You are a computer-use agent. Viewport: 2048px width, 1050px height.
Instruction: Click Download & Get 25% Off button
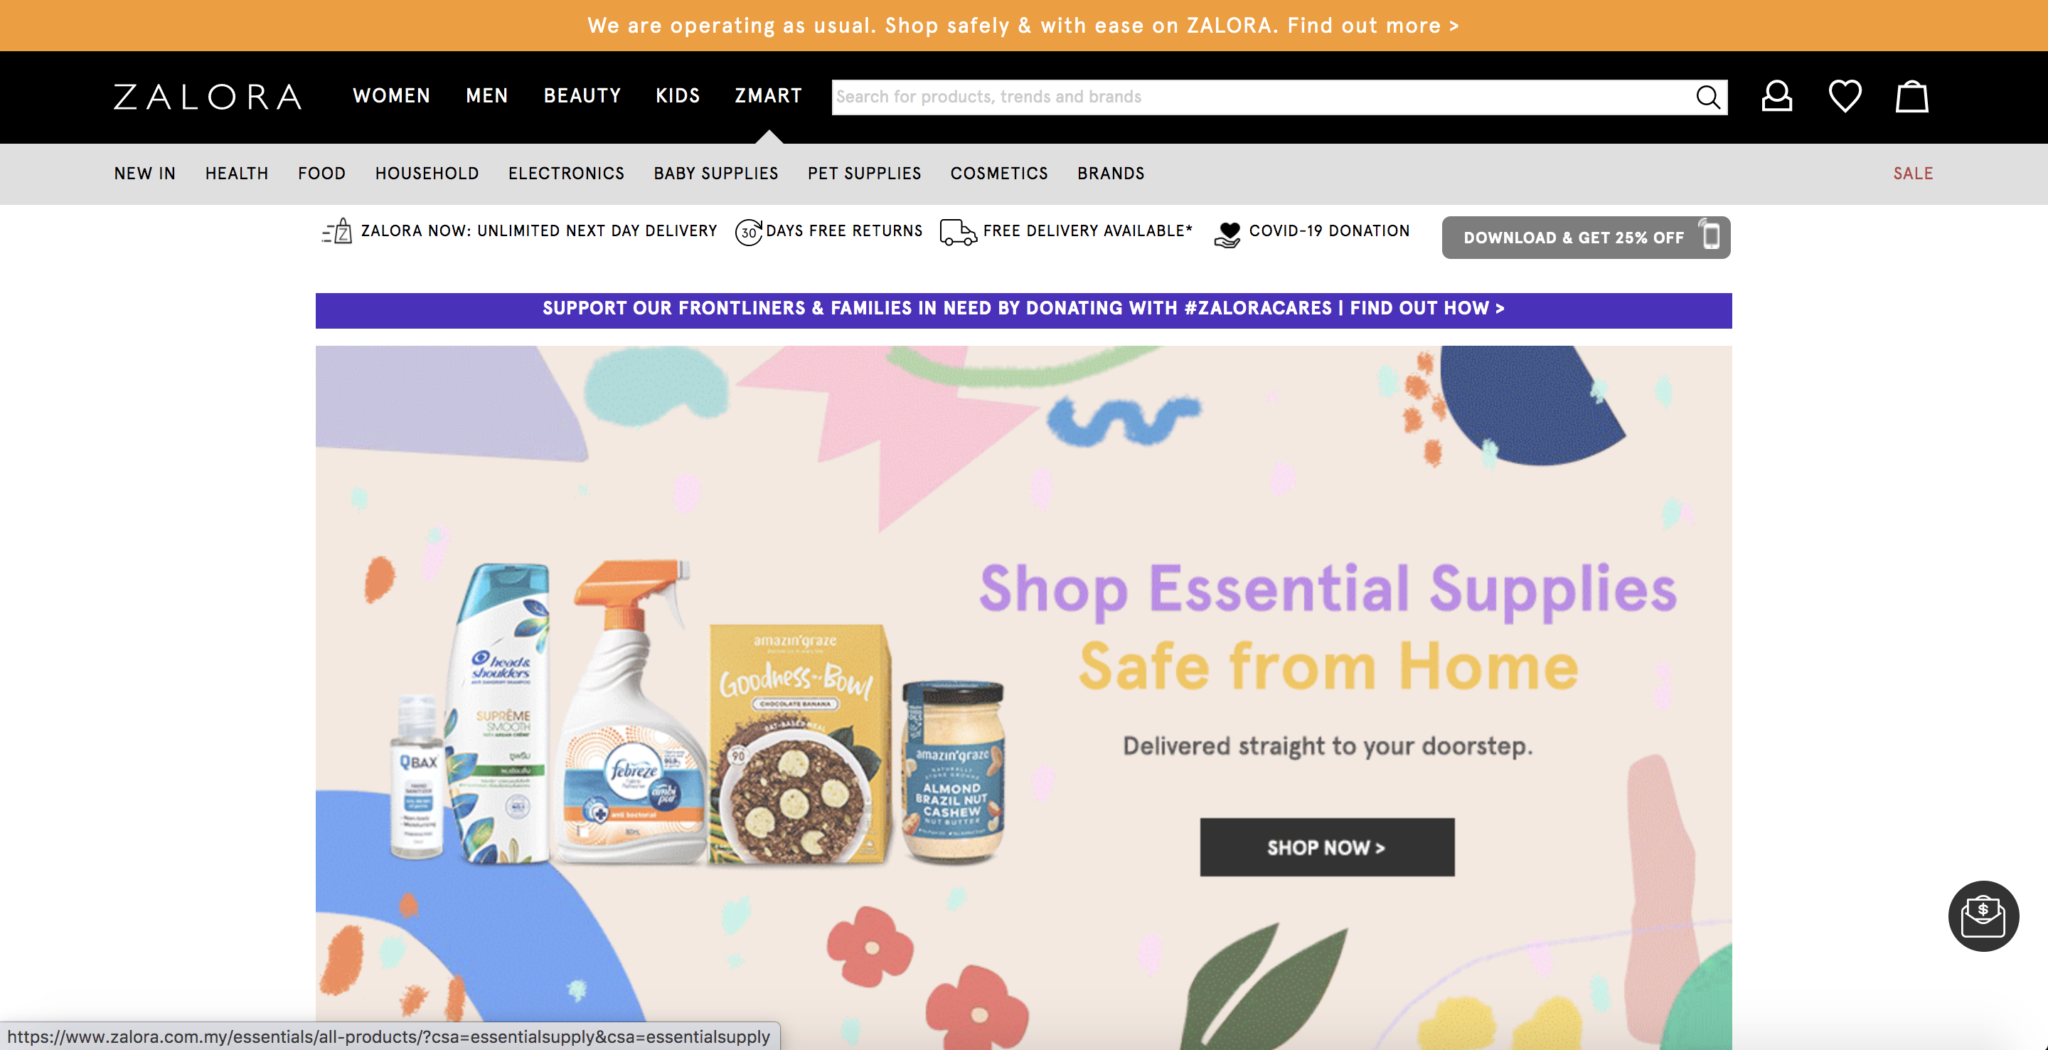(1586, 237)
